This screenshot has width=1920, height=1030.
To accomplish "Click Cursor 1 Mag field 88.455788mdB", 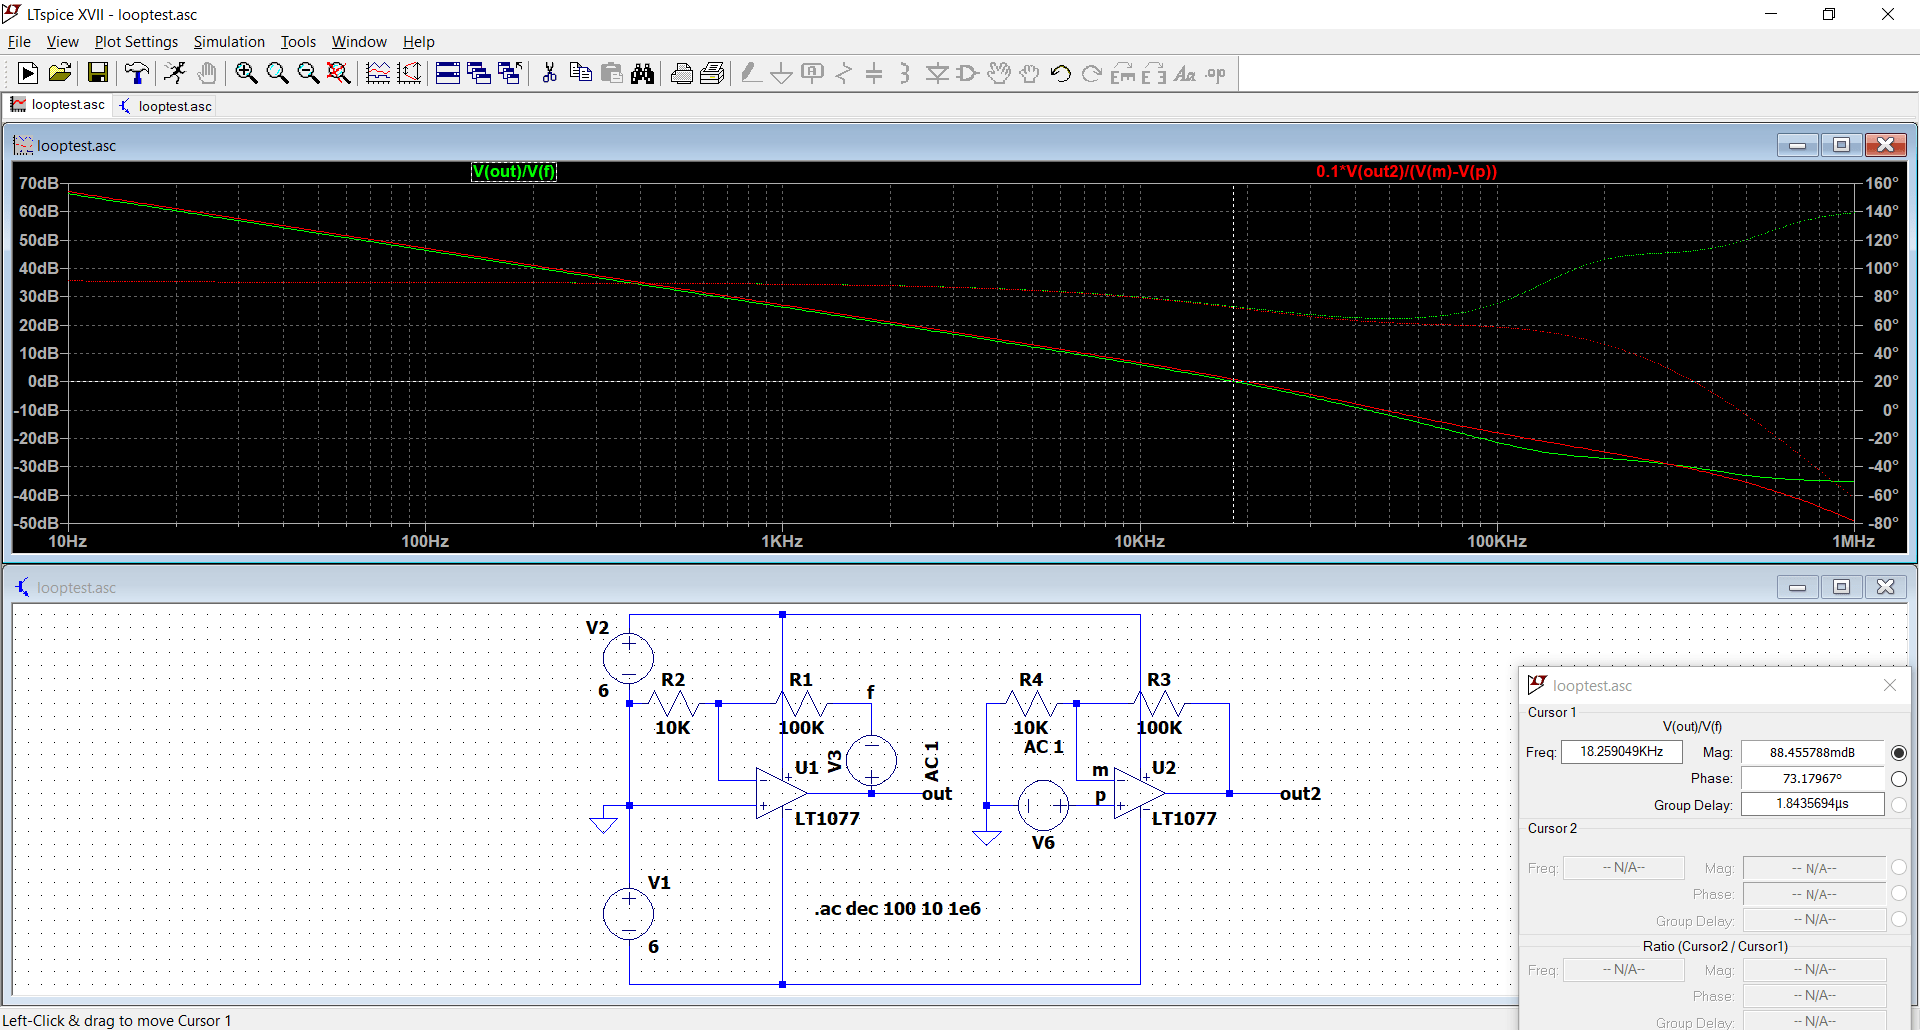I will coord(1812,752).
